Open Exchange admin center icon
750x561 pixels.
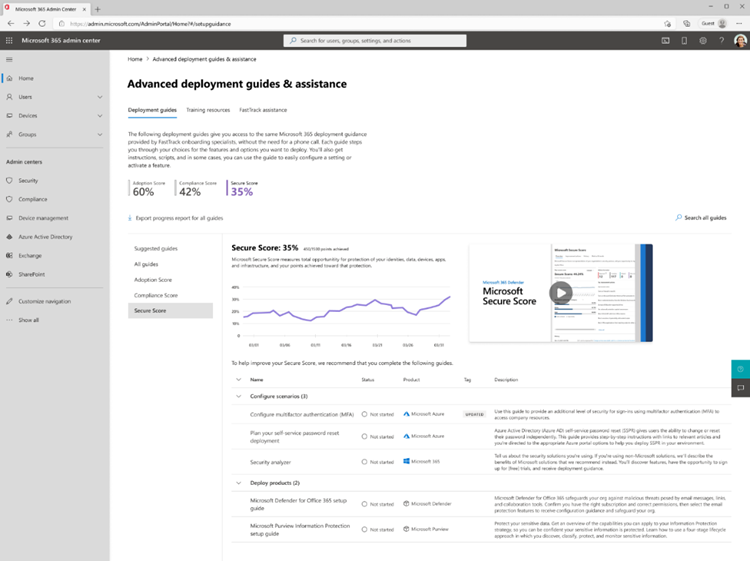[x=10, y=255]
